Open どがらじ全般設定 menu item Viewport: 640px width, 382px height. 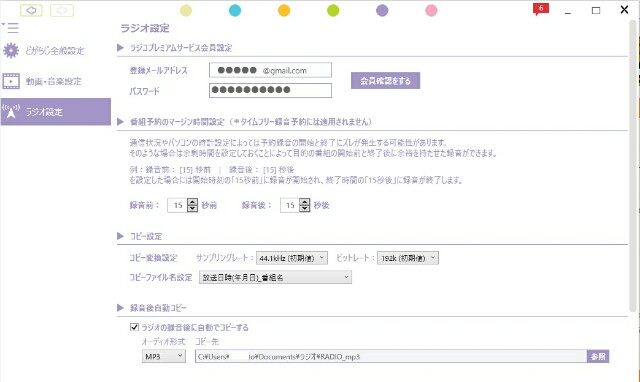coord(55,51)
